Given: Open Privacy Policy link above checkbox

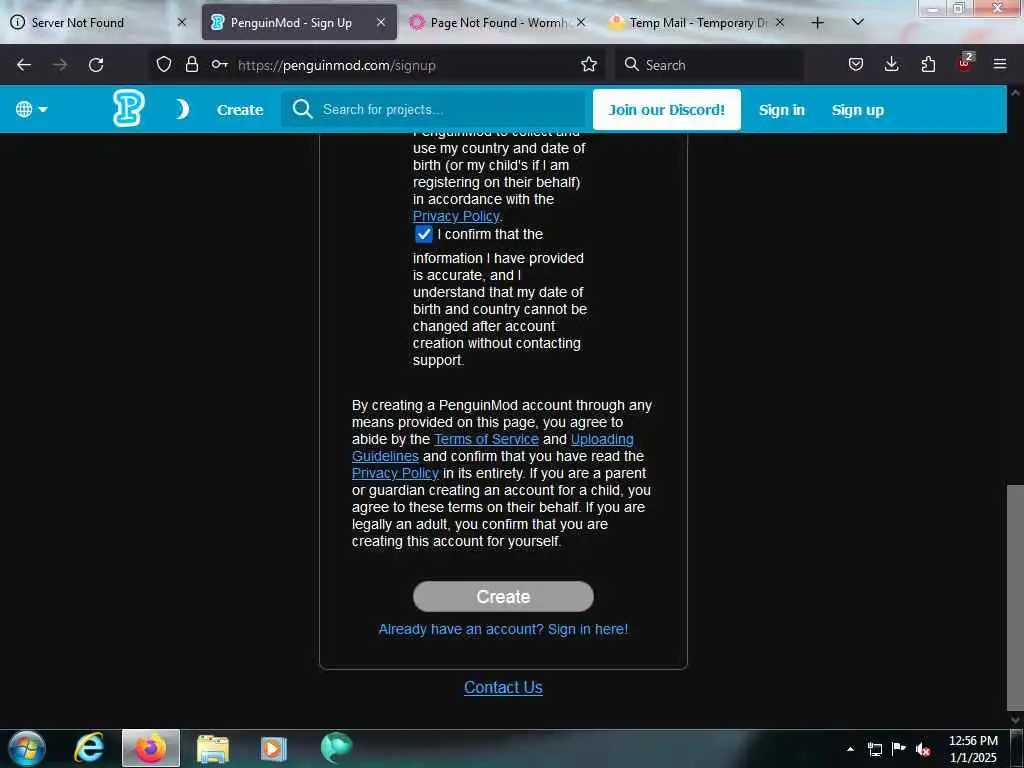Looking at the screenshot, I should coord(456,216).
